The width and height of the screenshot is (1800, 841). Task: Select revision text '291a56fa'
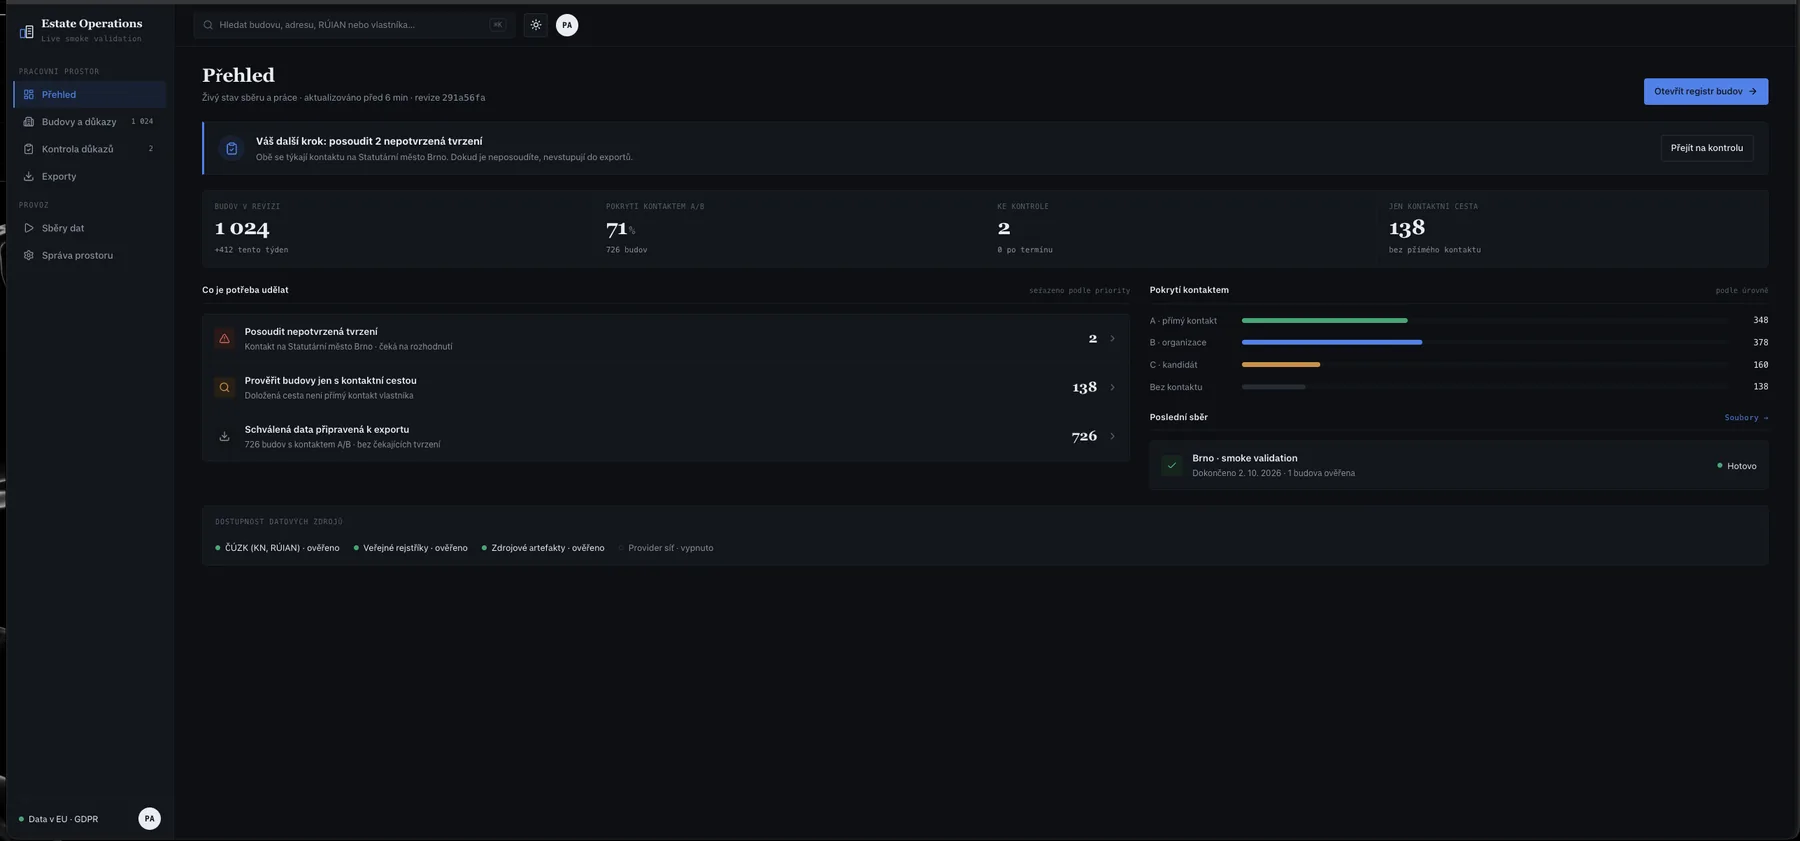(464, 98)
